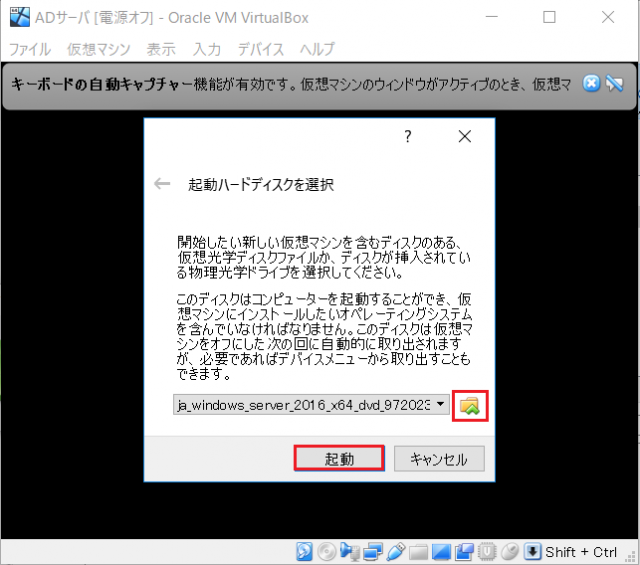Click the recording status icon
The width and height of the screenshot is (640, 565).
[x=464, y=552]
